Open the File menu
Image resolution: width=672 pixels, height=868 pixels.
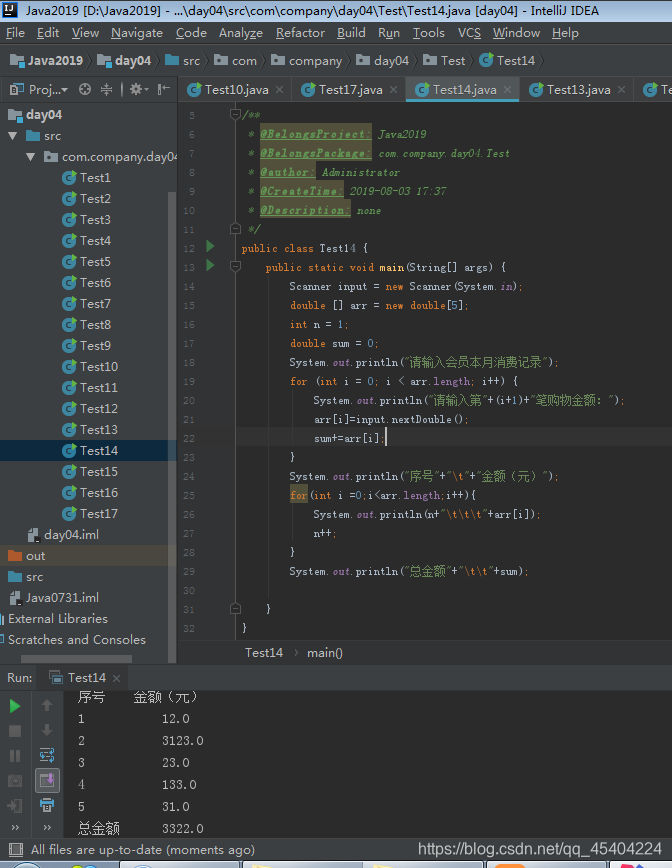[15, 33]
